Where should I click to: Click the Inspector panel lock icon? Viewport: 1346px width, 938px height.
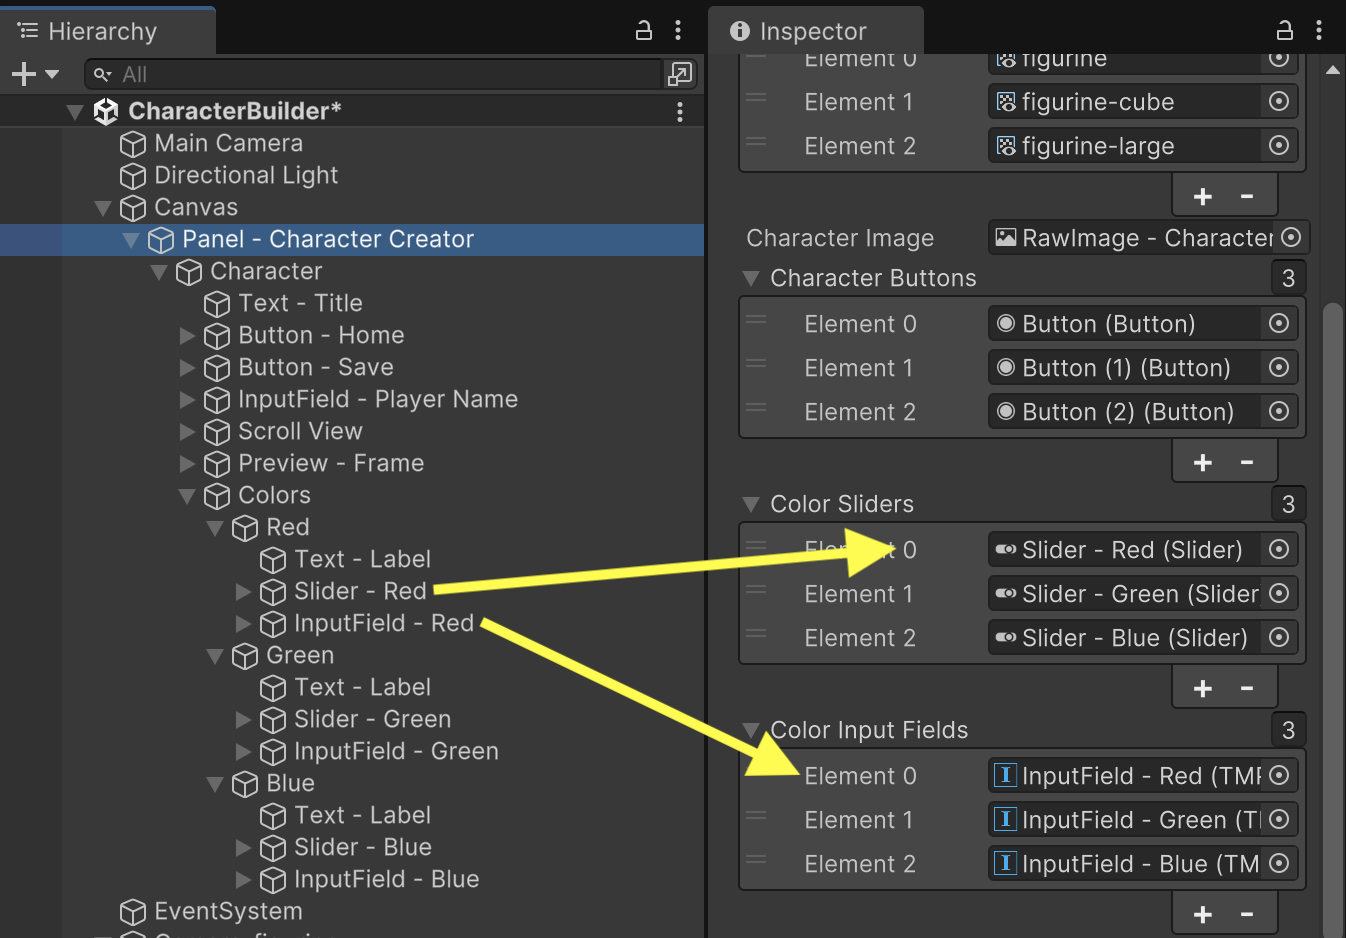[x=1285, y=31]
